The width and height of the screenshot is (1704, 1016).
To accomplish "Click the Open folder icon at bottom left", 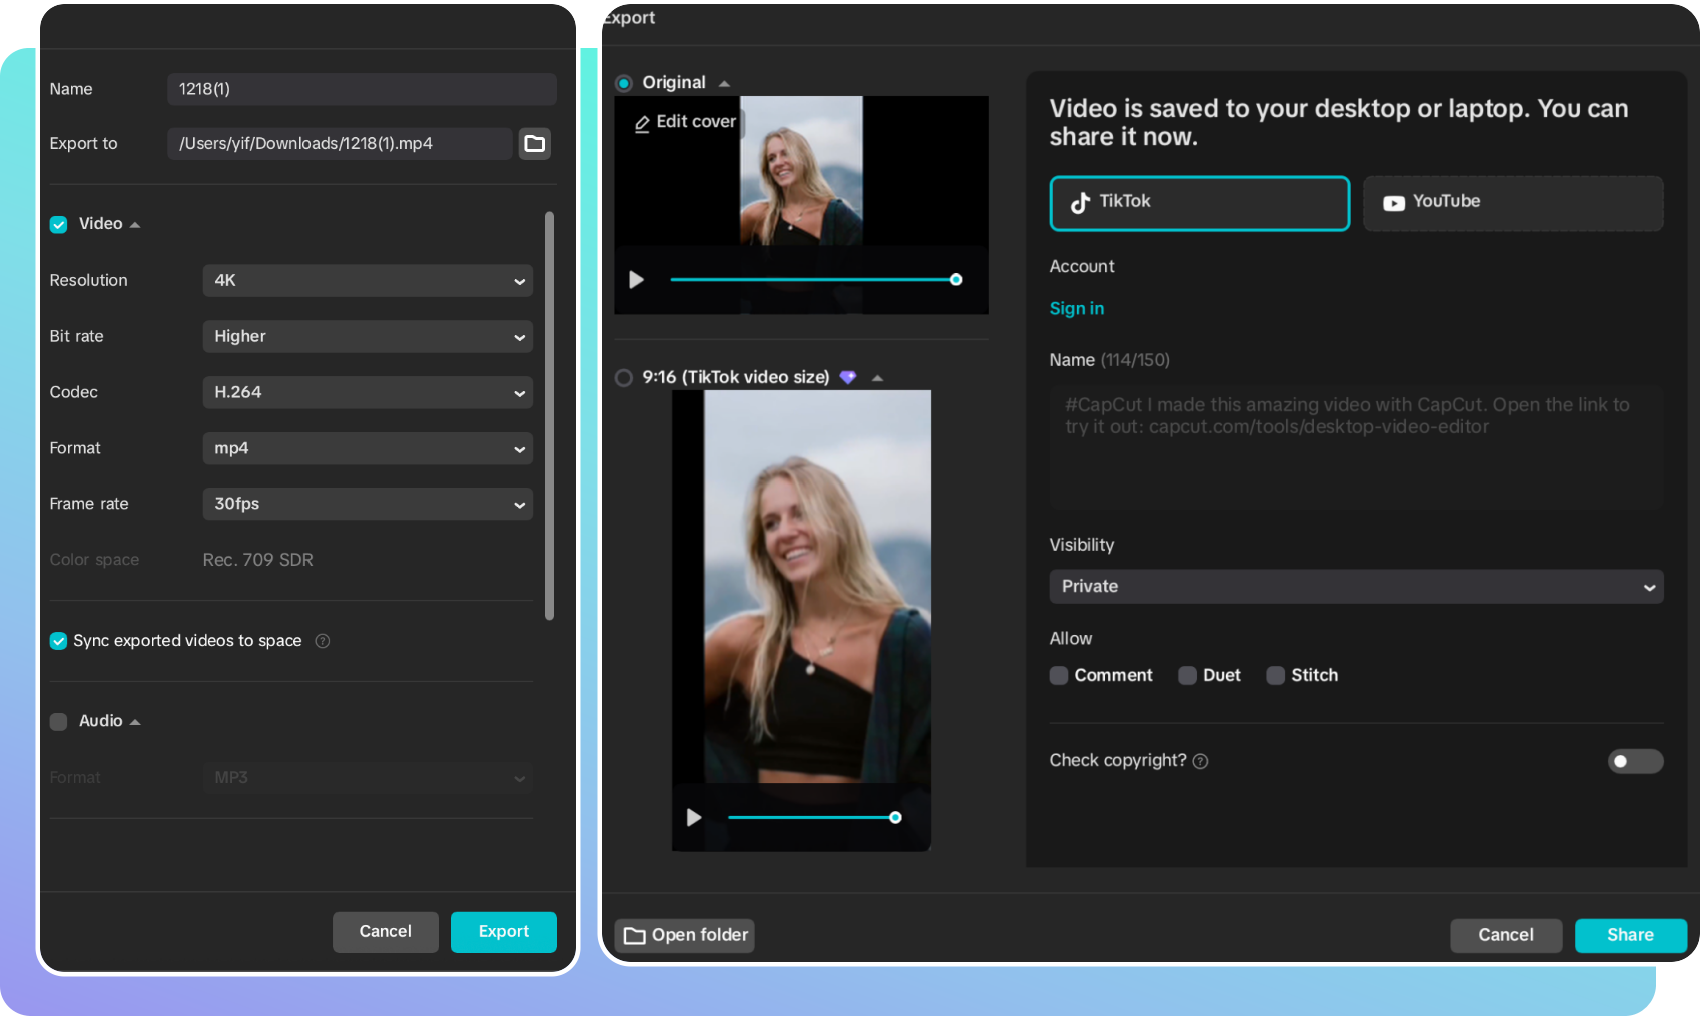I will coord(636,935).
